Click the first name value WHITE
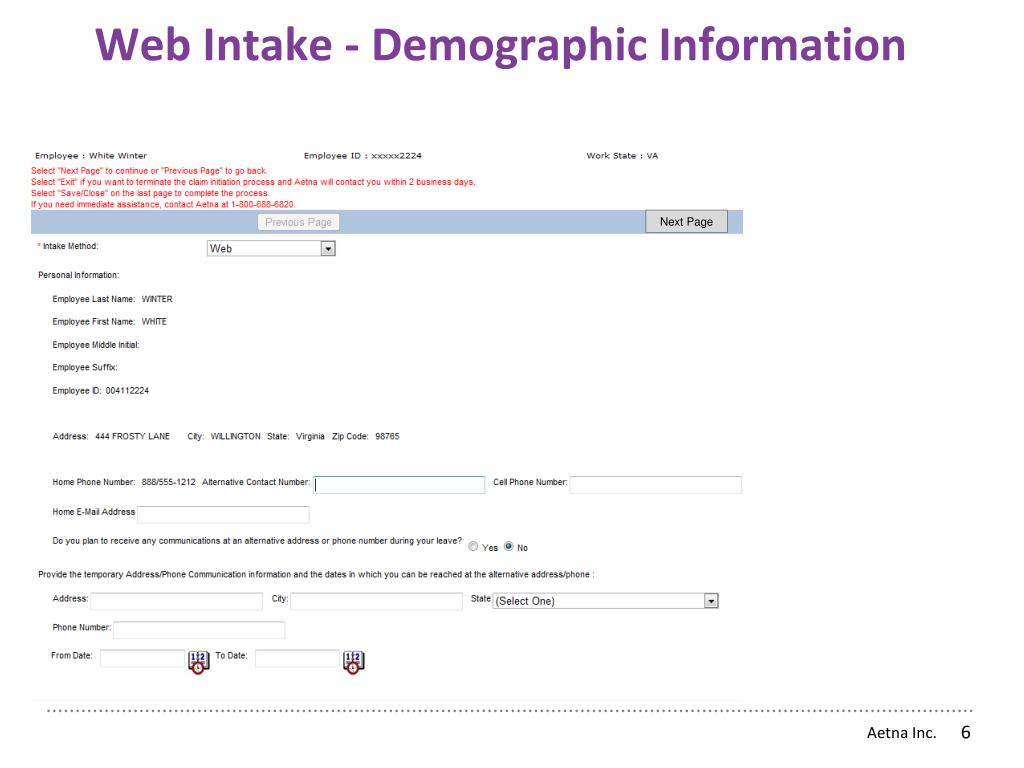 154,322
